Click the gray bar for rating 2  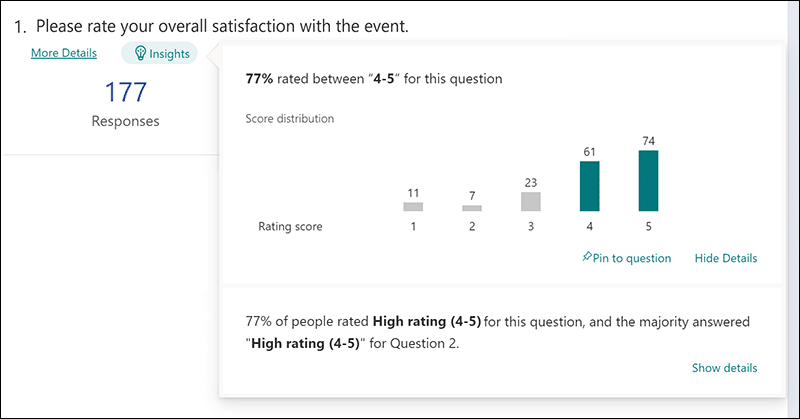coord(472,208)
